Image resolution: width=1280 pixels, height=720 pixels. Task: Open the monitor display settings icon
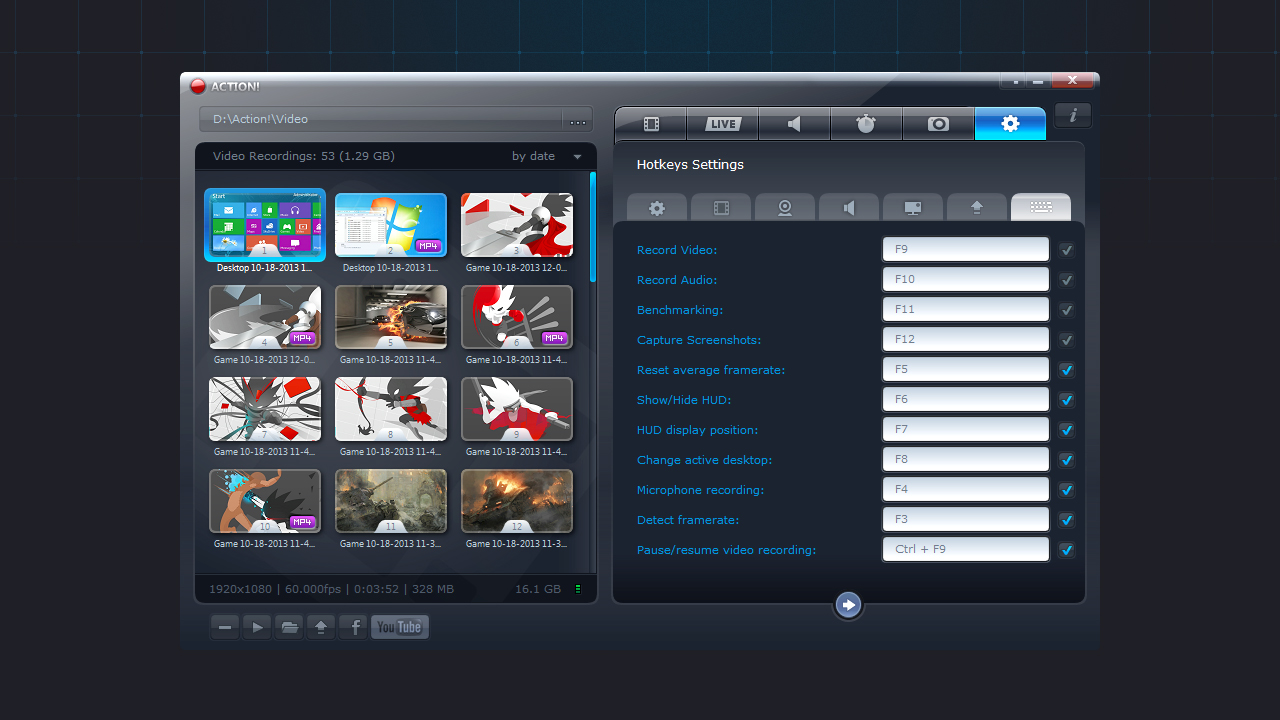[912, 207]
